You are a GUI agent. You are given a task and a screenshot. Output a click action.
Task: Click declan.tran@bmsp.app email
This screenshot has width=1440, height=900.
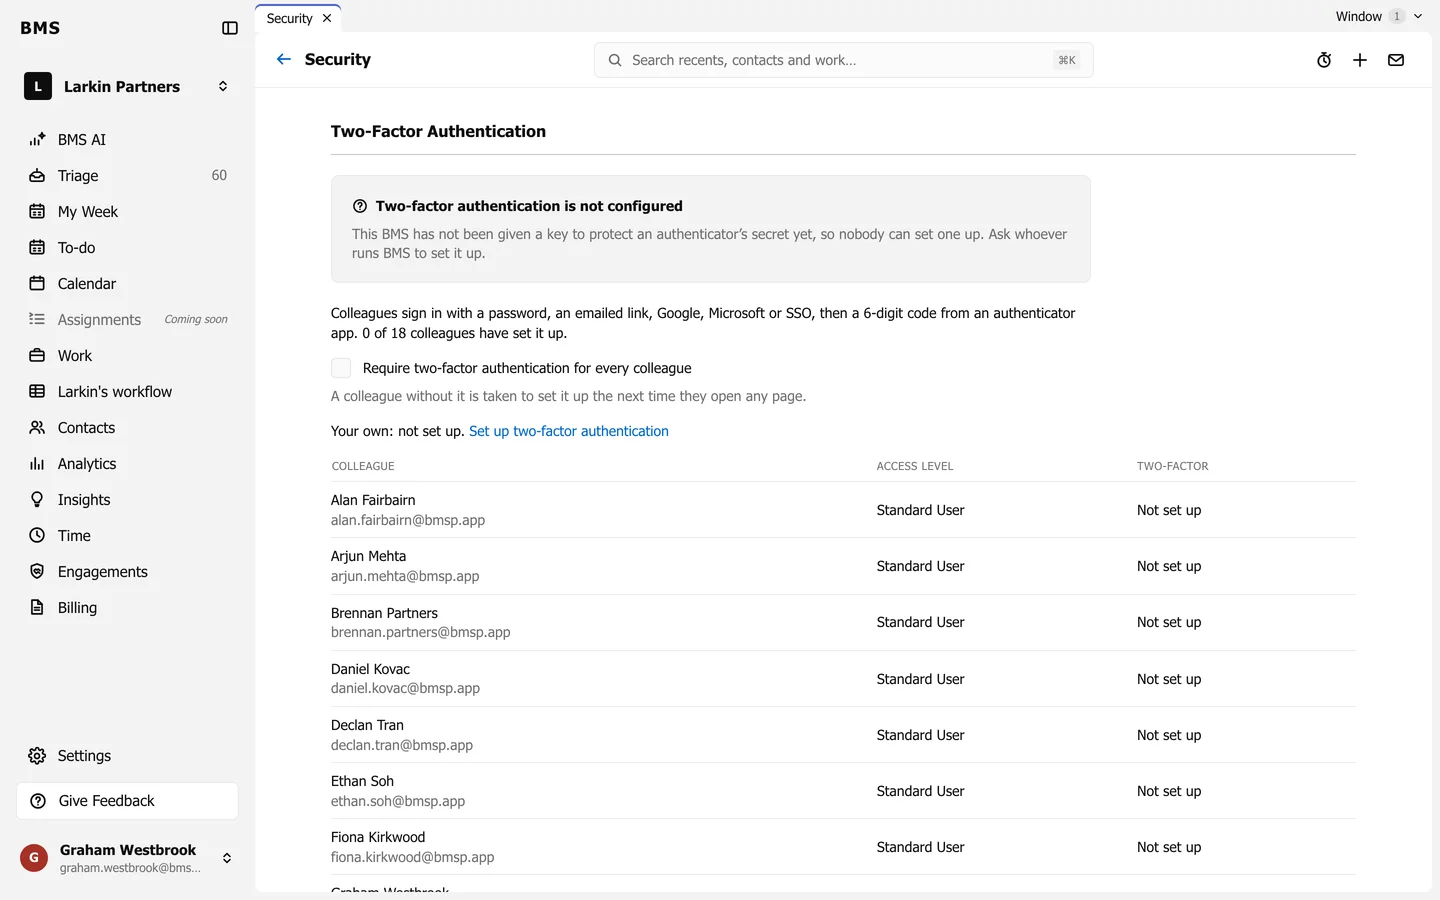tap(402, 745)
